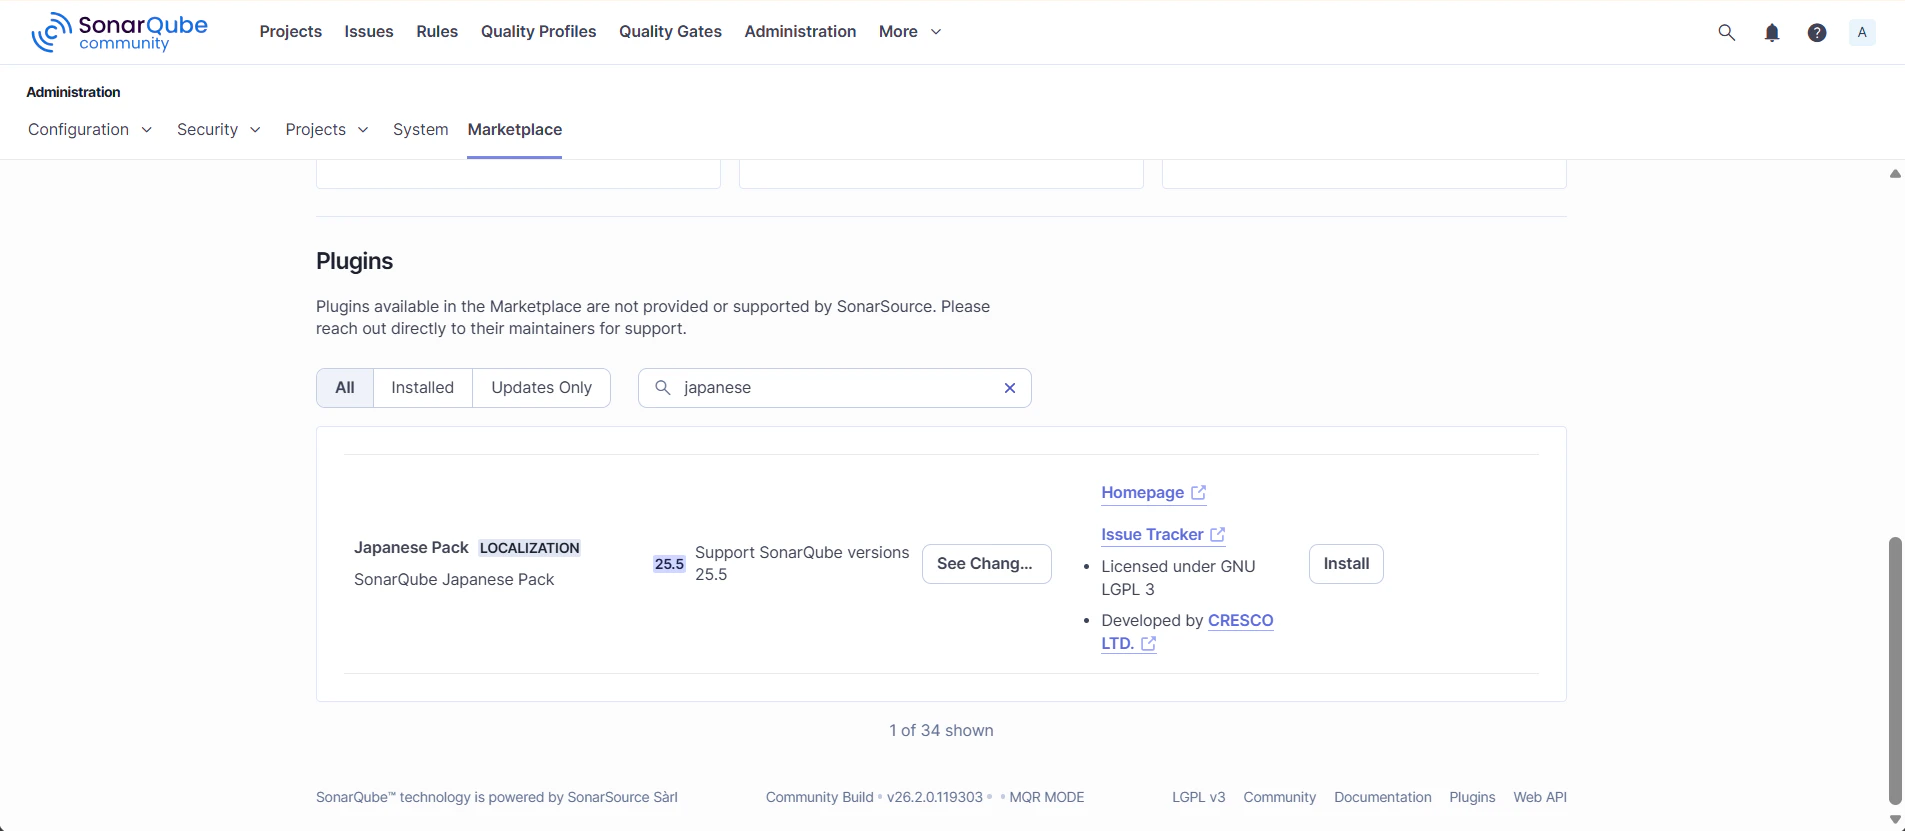Click the scrollbar down arrow

point(1895,819)
